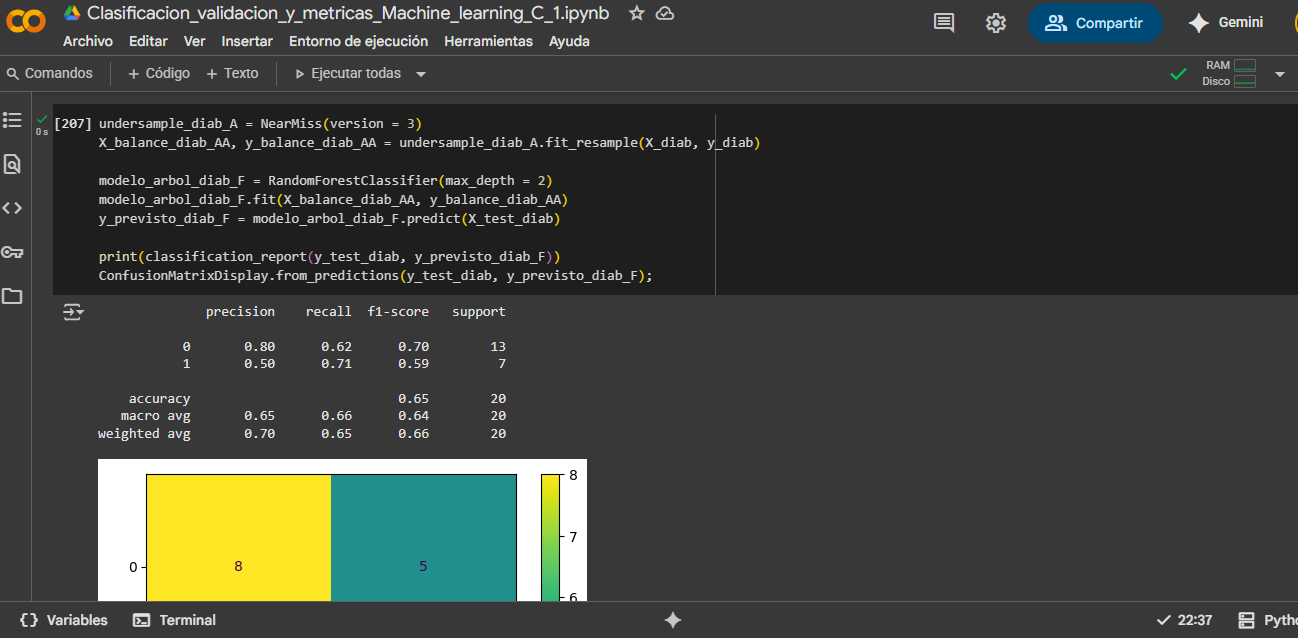Open the comments panel icon
The width and height of the screenshot is (1298, 638).
(944, 23)
